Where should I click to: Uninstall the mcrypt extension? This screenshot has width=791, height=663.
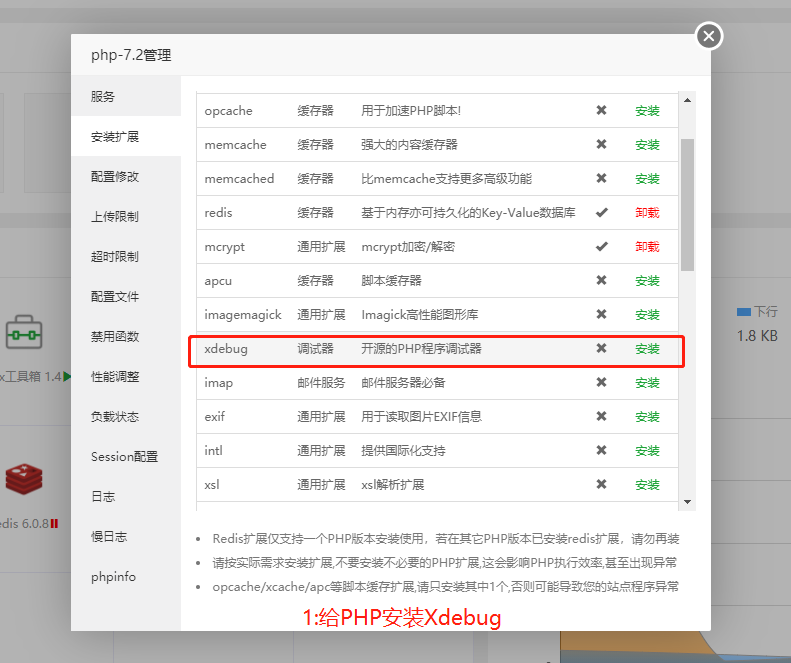click(647, 247)
